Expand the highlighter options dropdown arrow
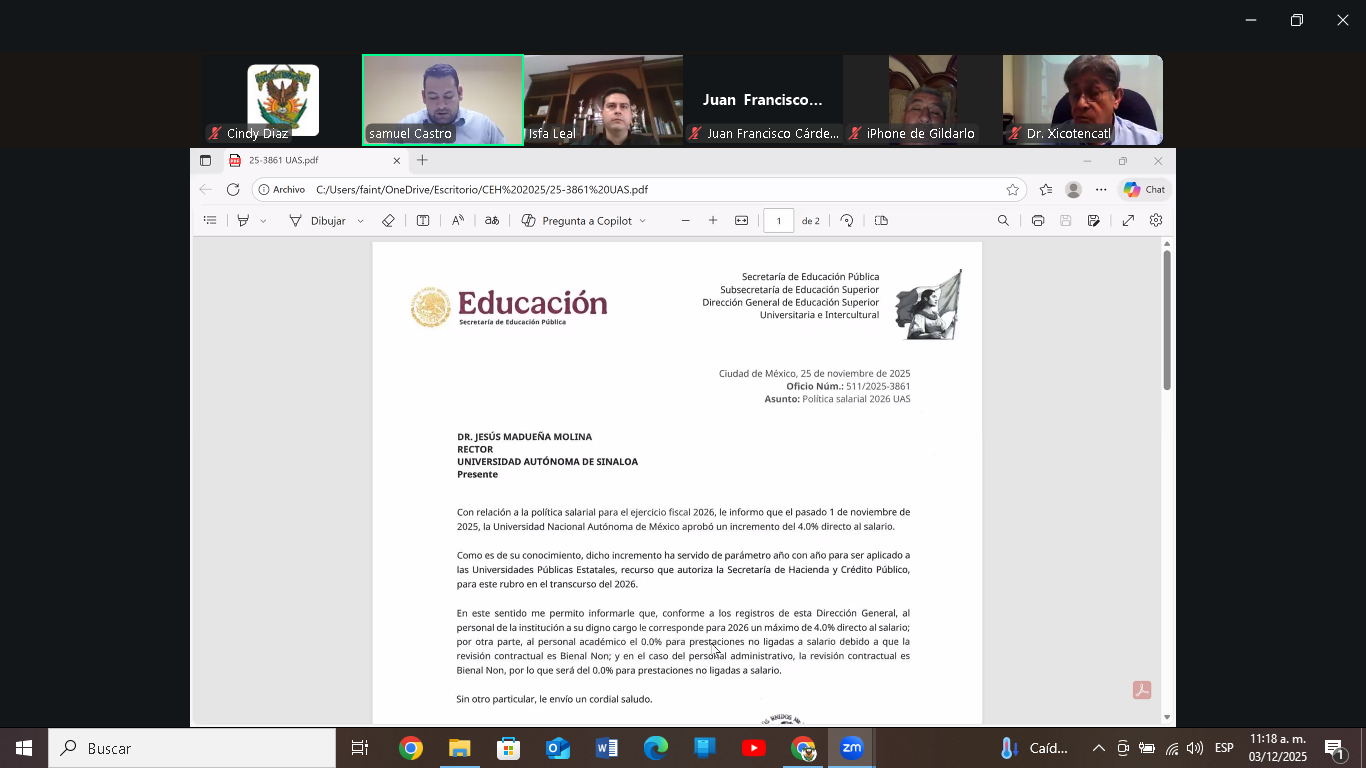 [263, 221]
